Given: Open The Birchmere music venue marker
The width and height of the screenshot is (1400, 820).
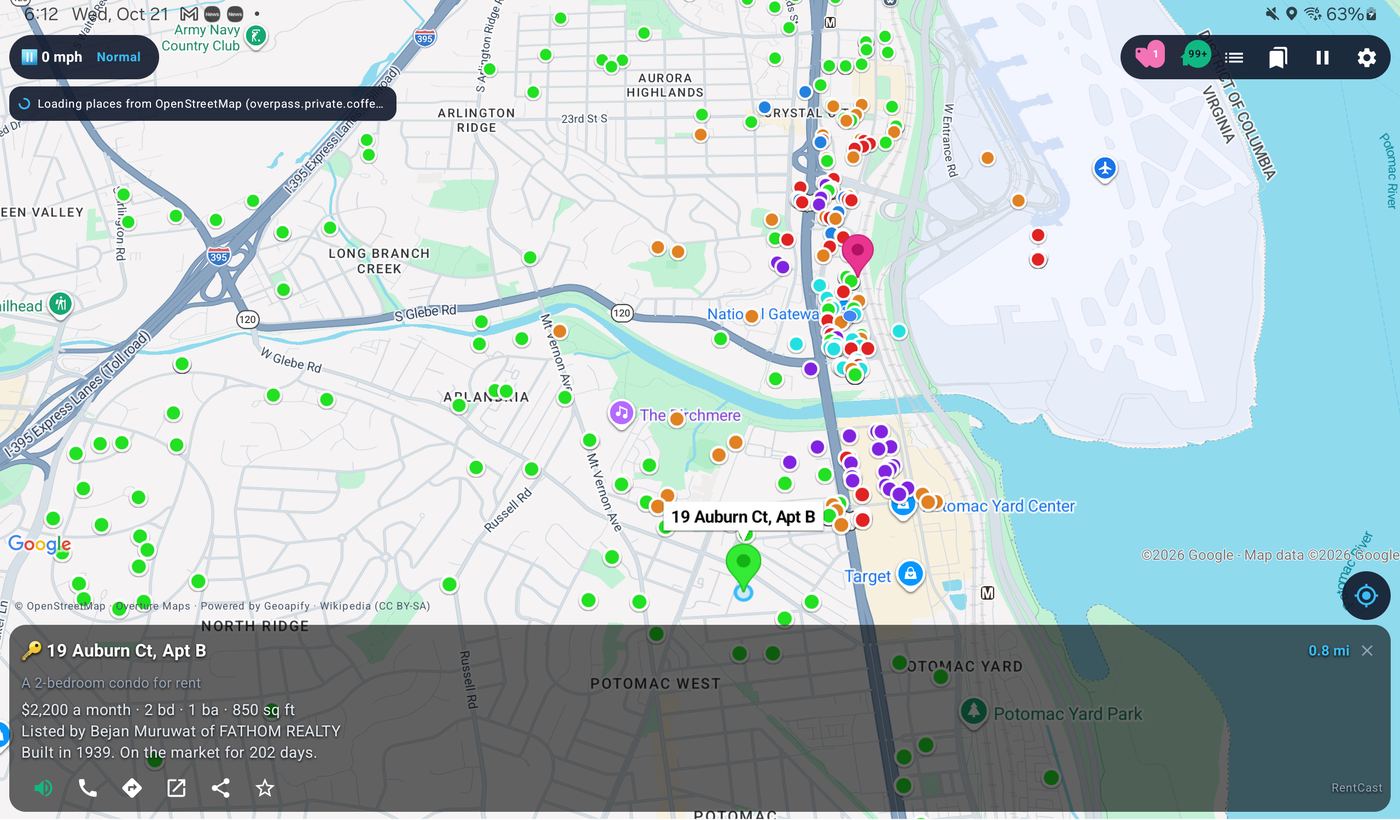Looking at the screenshot, I should 622,413.
